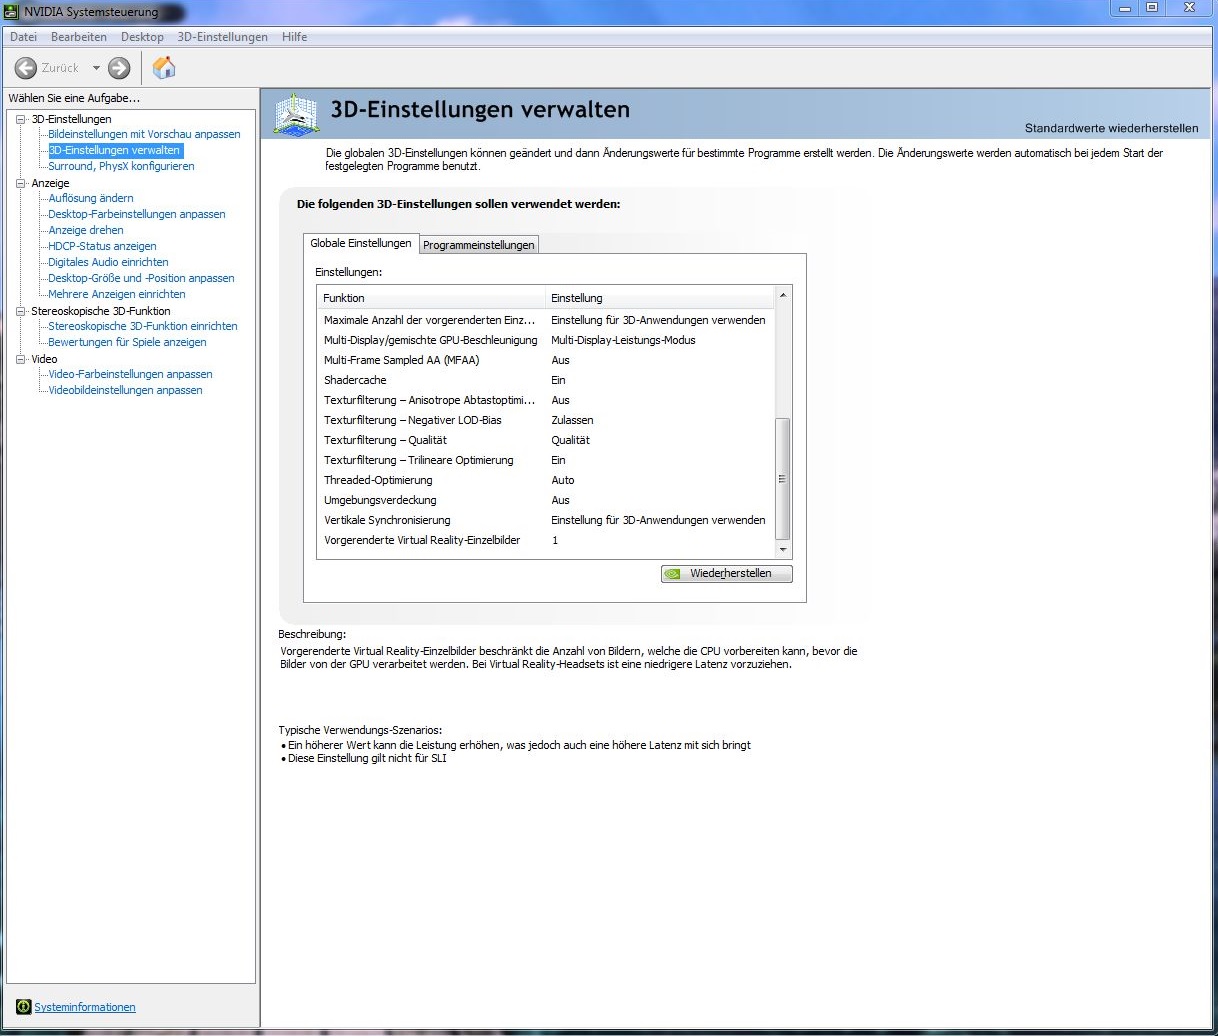This screenshot has height=1036, width=1218.
Task: Click the Systeminformationen icon
Action: click(x=24, y=1007)
